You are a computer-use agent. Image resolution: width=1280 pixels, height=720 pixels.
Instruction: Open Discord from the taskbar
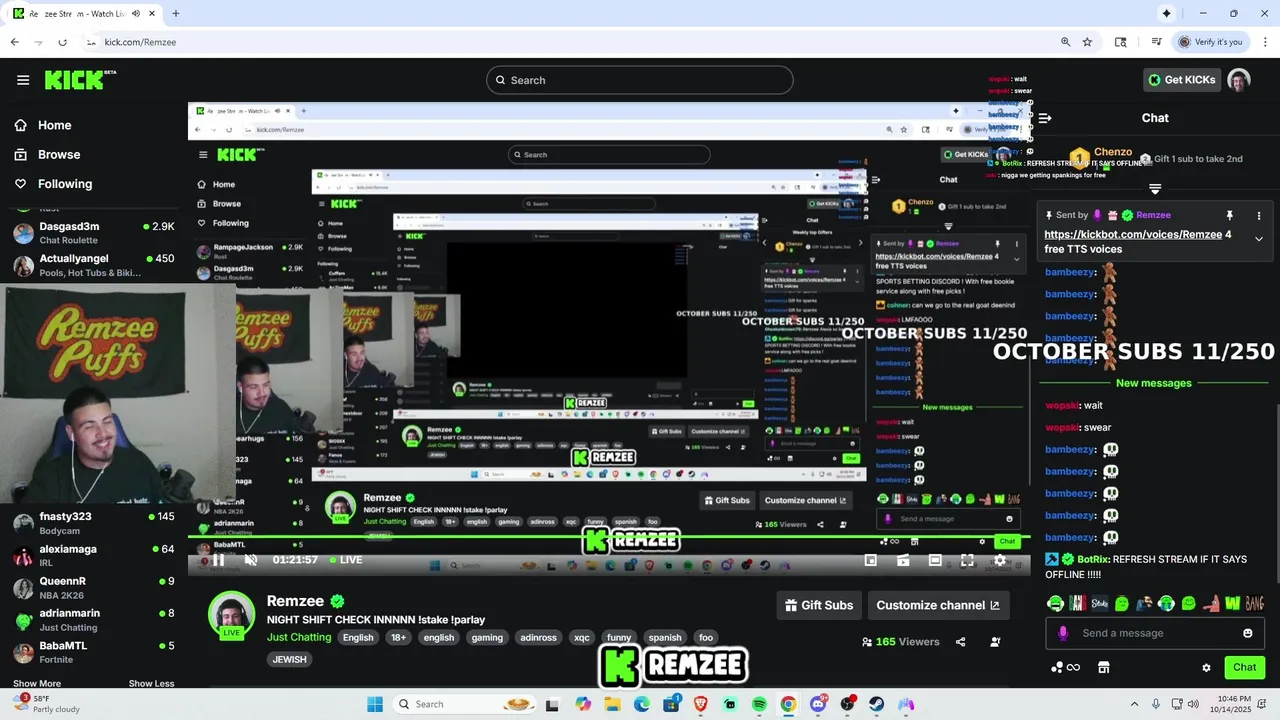point(818,704)
